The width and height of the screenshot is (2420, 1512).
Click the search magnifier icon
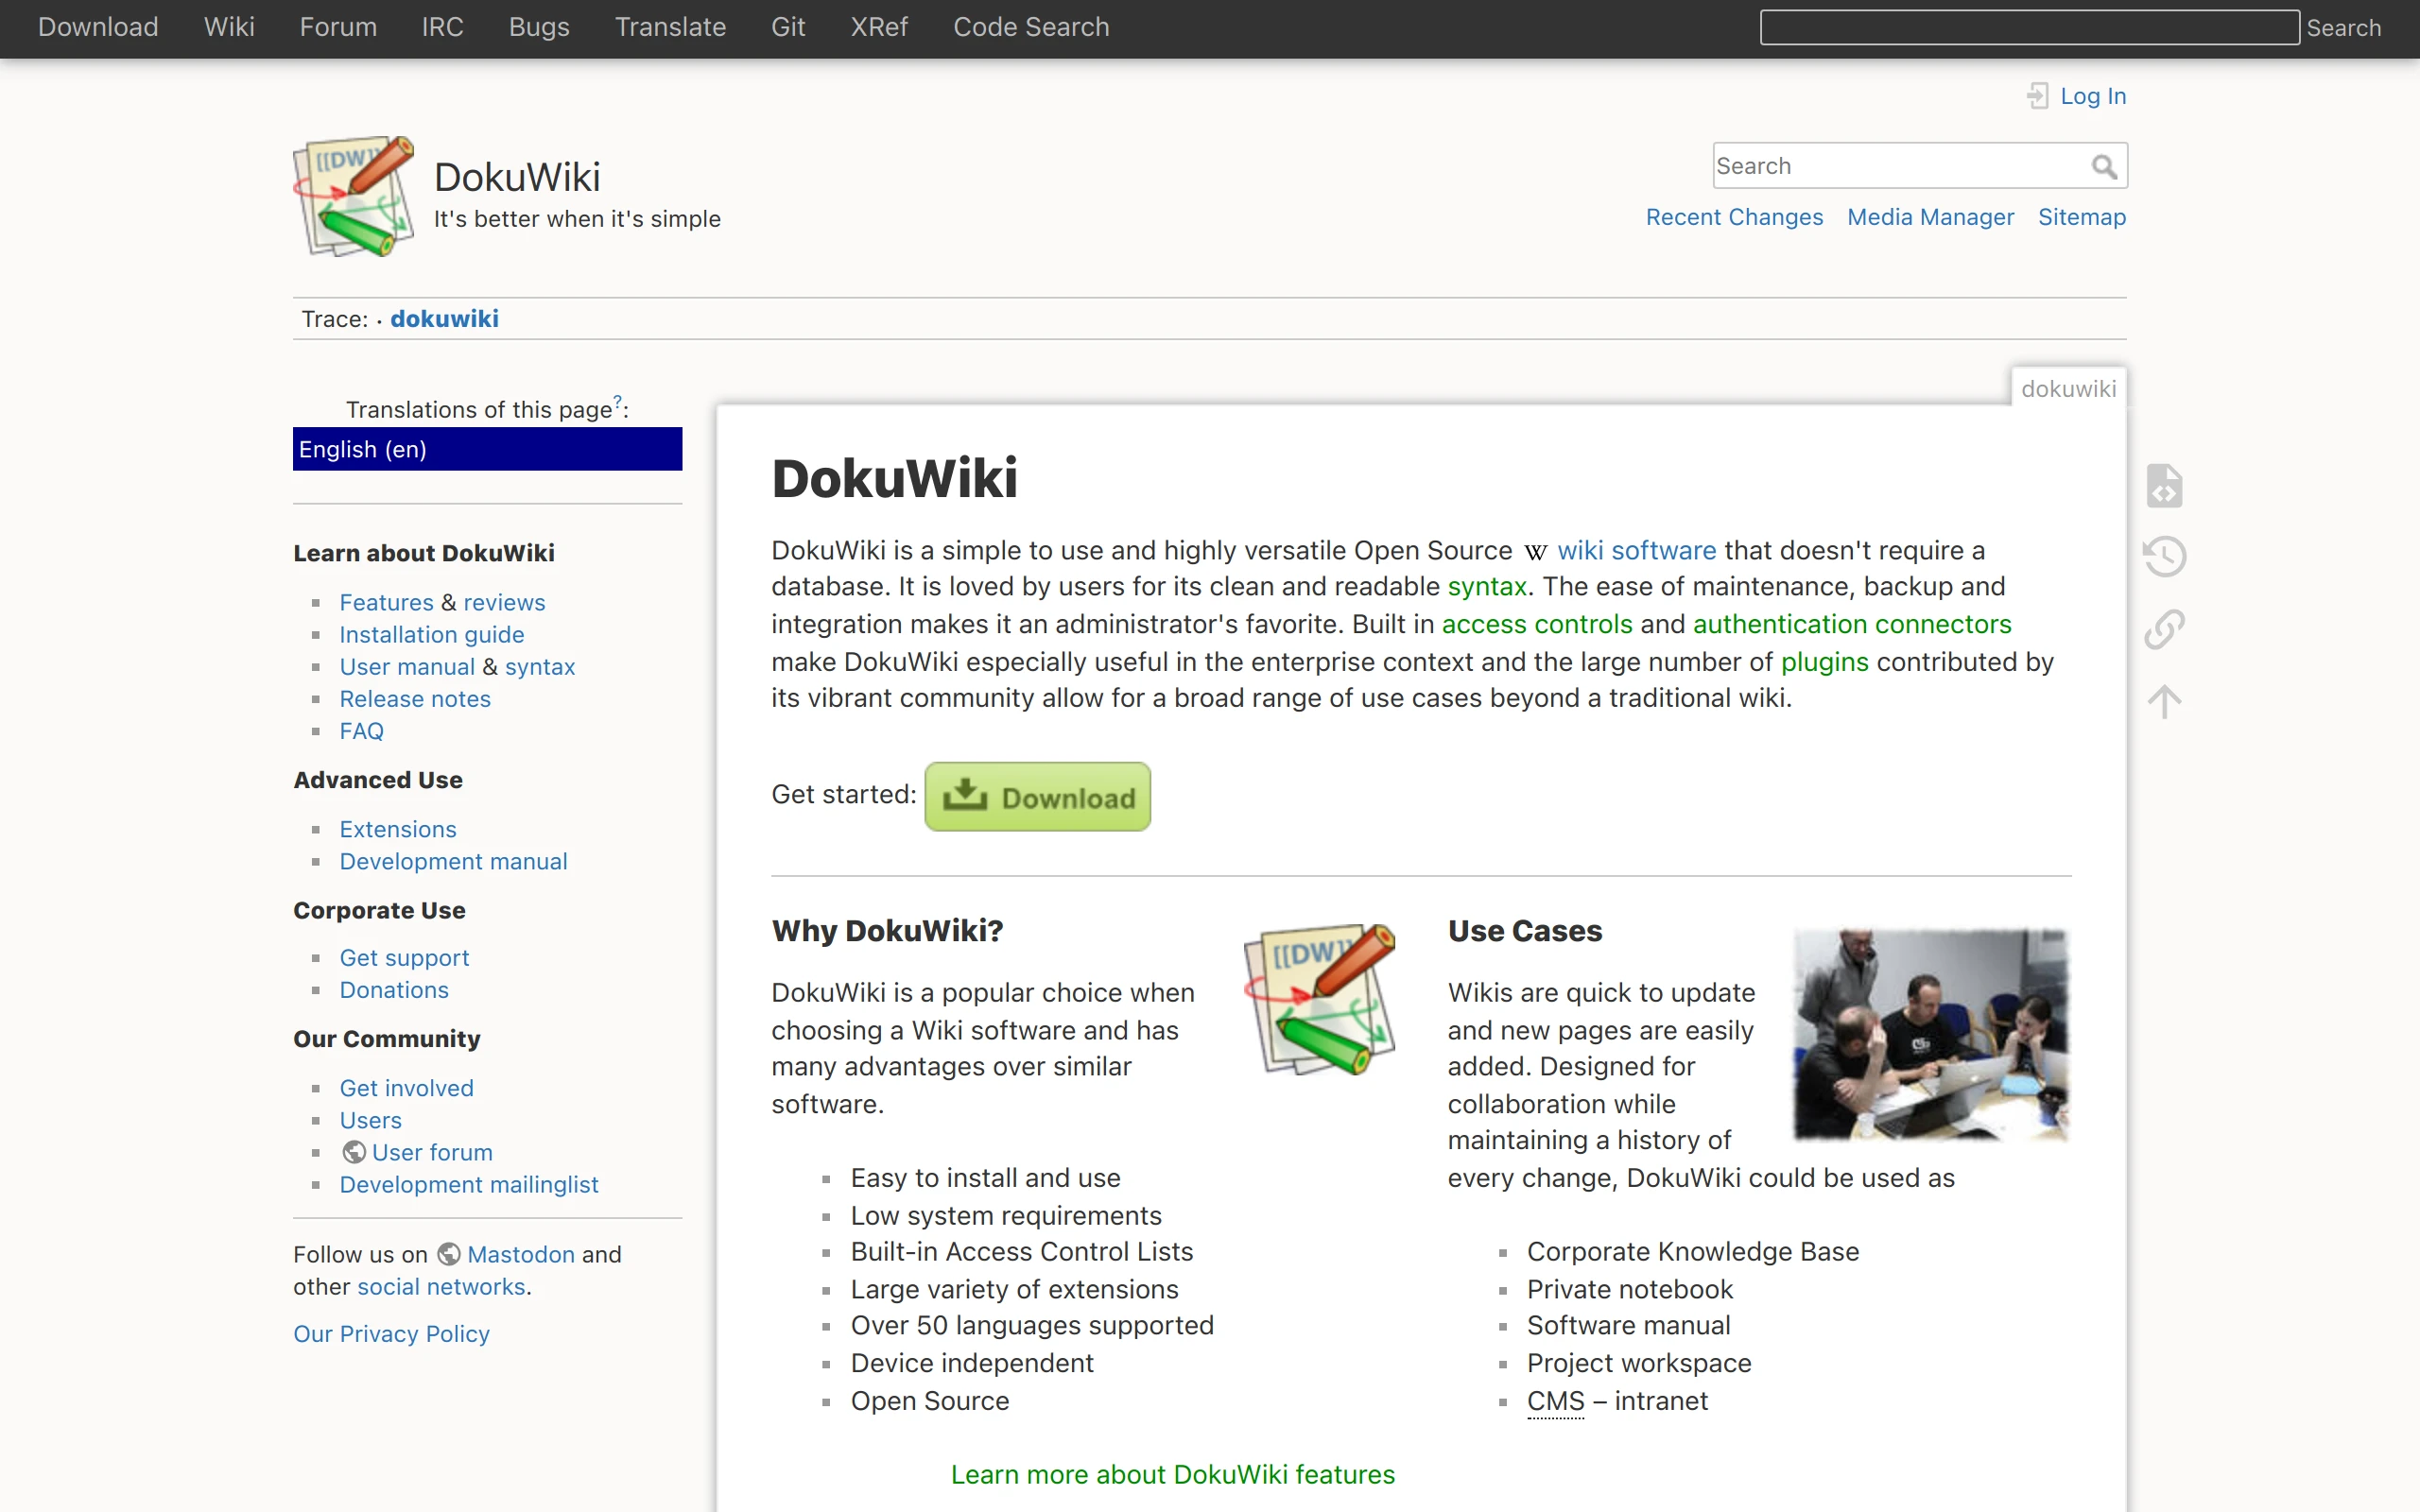tap(2105, 165)
